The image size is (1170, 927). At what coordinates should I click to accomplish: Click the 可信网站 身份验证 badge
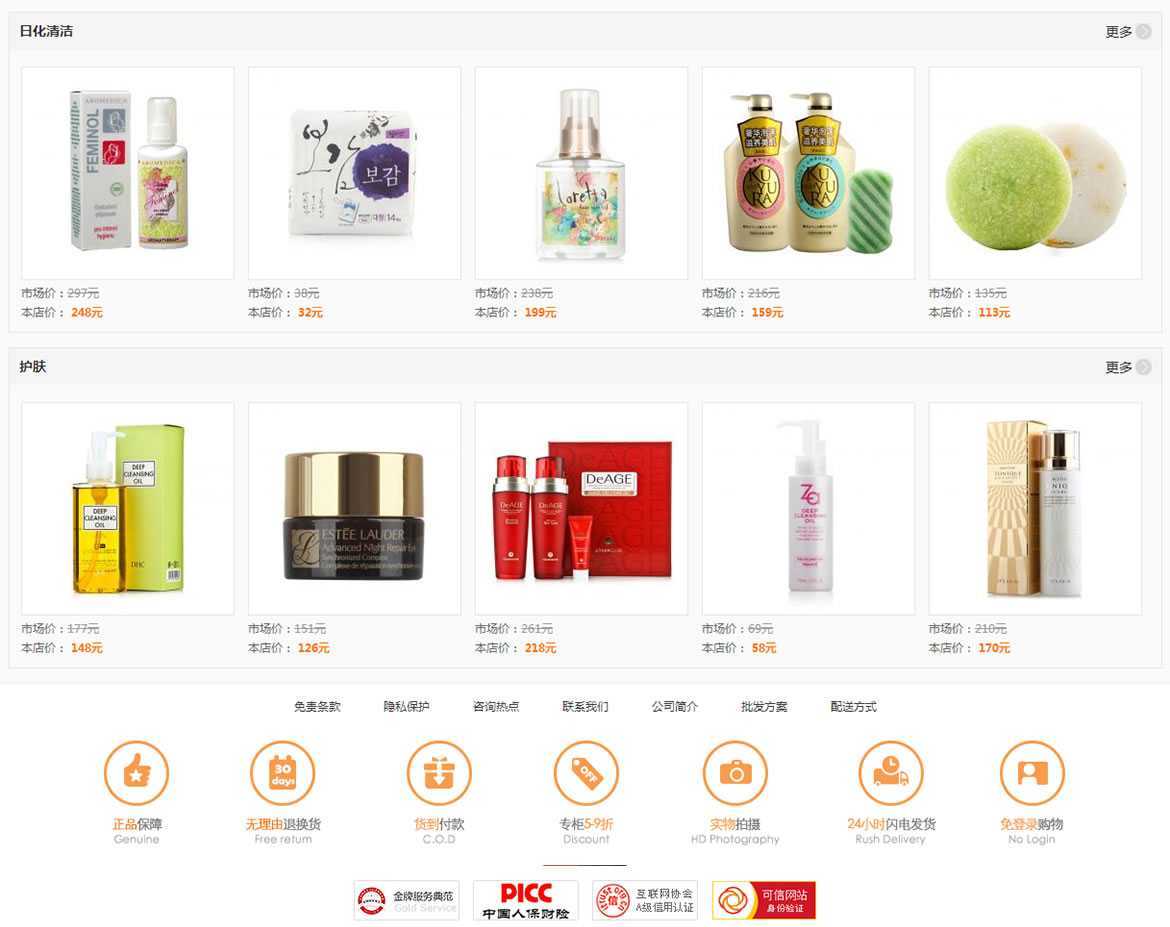click(764, 900)
